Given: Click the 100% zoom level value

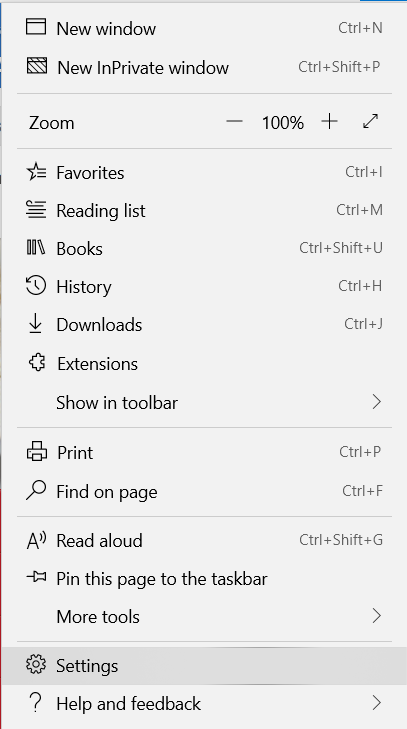Looking at the screenshot, I should tap(282, 123).
